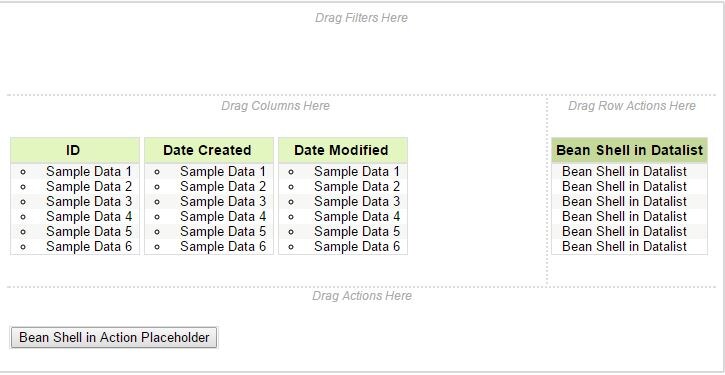Click bullet beside Sample Data 4 in Date Created
This screenshot has height=375, width=725.
tap(157, 217)
